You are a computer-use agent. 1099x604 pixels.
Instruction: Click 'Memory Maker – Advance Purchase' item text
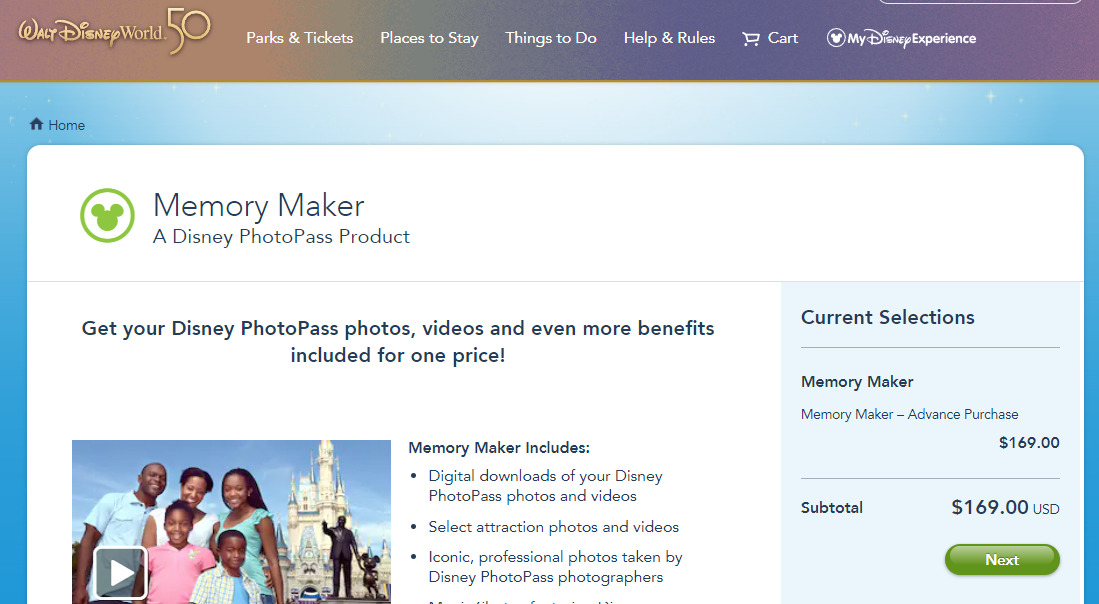click(x=910, y=414)
